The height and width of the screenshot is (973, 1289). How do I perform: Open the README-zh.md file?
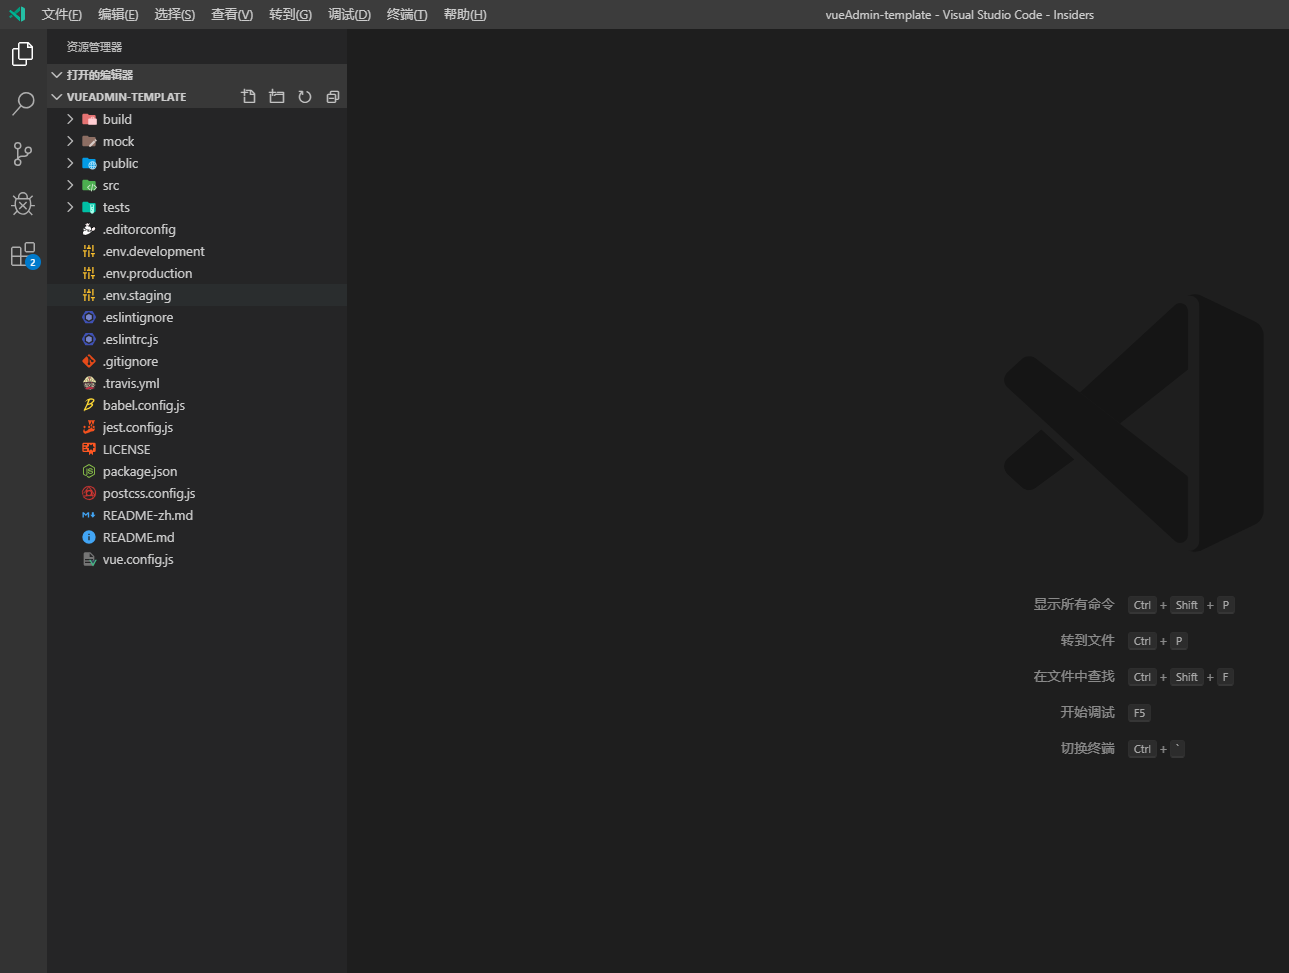(x=197, y=515)
